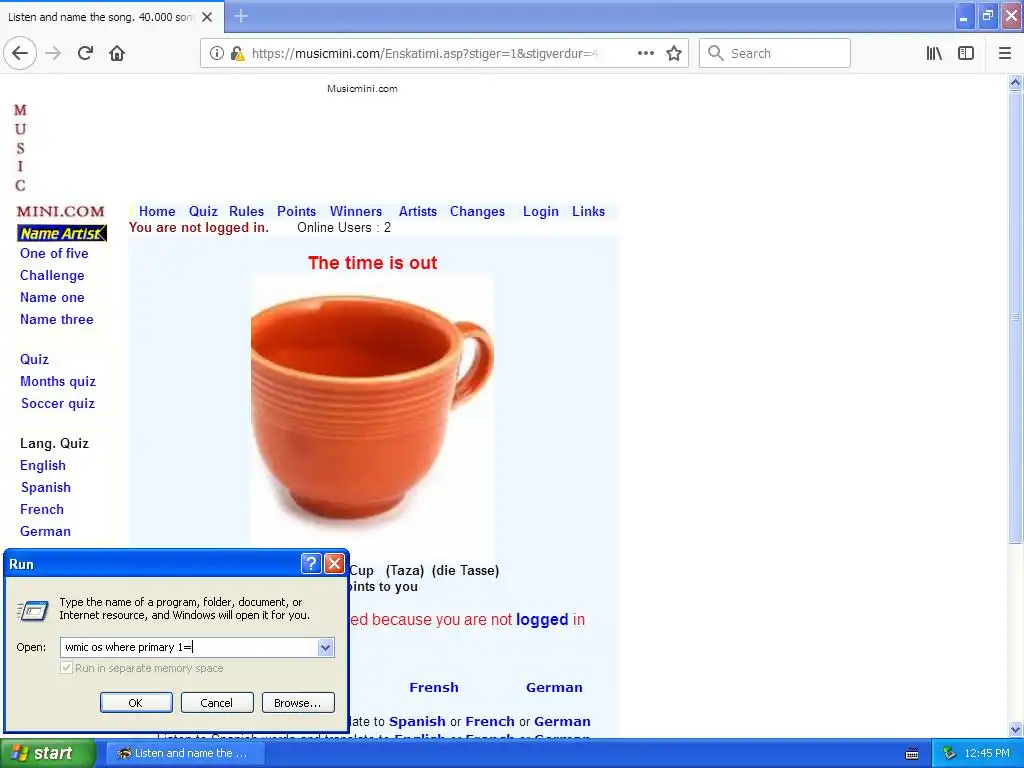Click the vertical page scrollbar

coord(1016,317)
